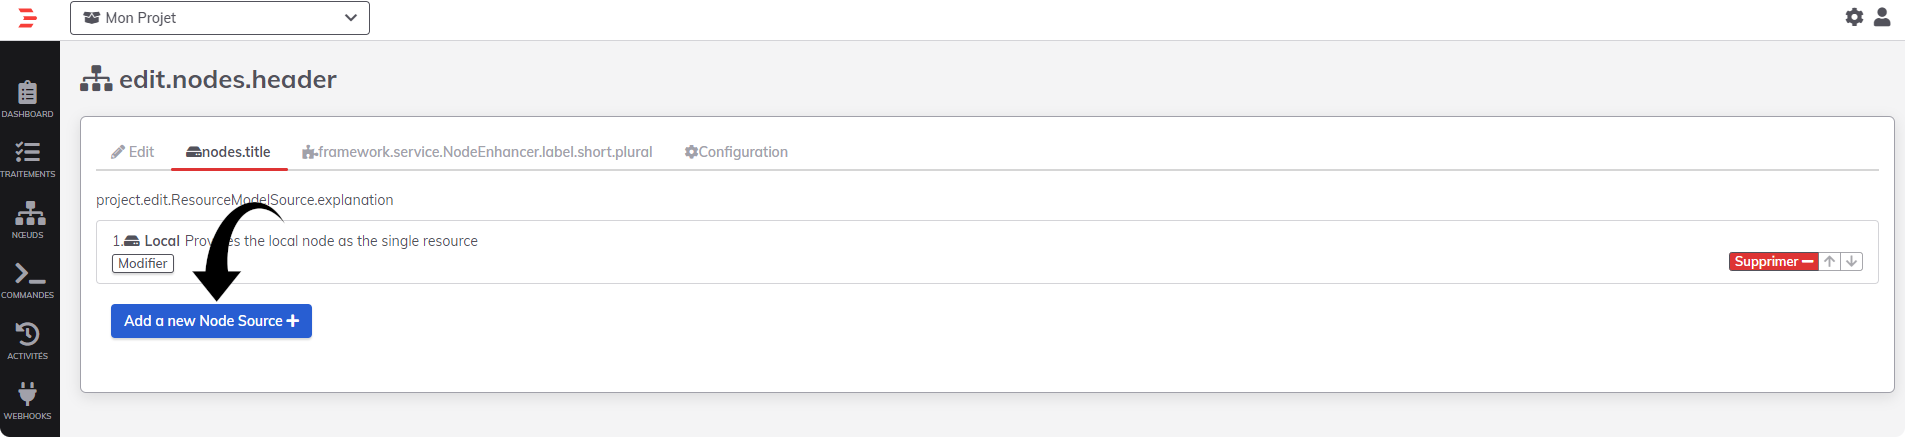Open the NodeEnhancer plugins tab

pyautogui.click(x=477, y=152)
